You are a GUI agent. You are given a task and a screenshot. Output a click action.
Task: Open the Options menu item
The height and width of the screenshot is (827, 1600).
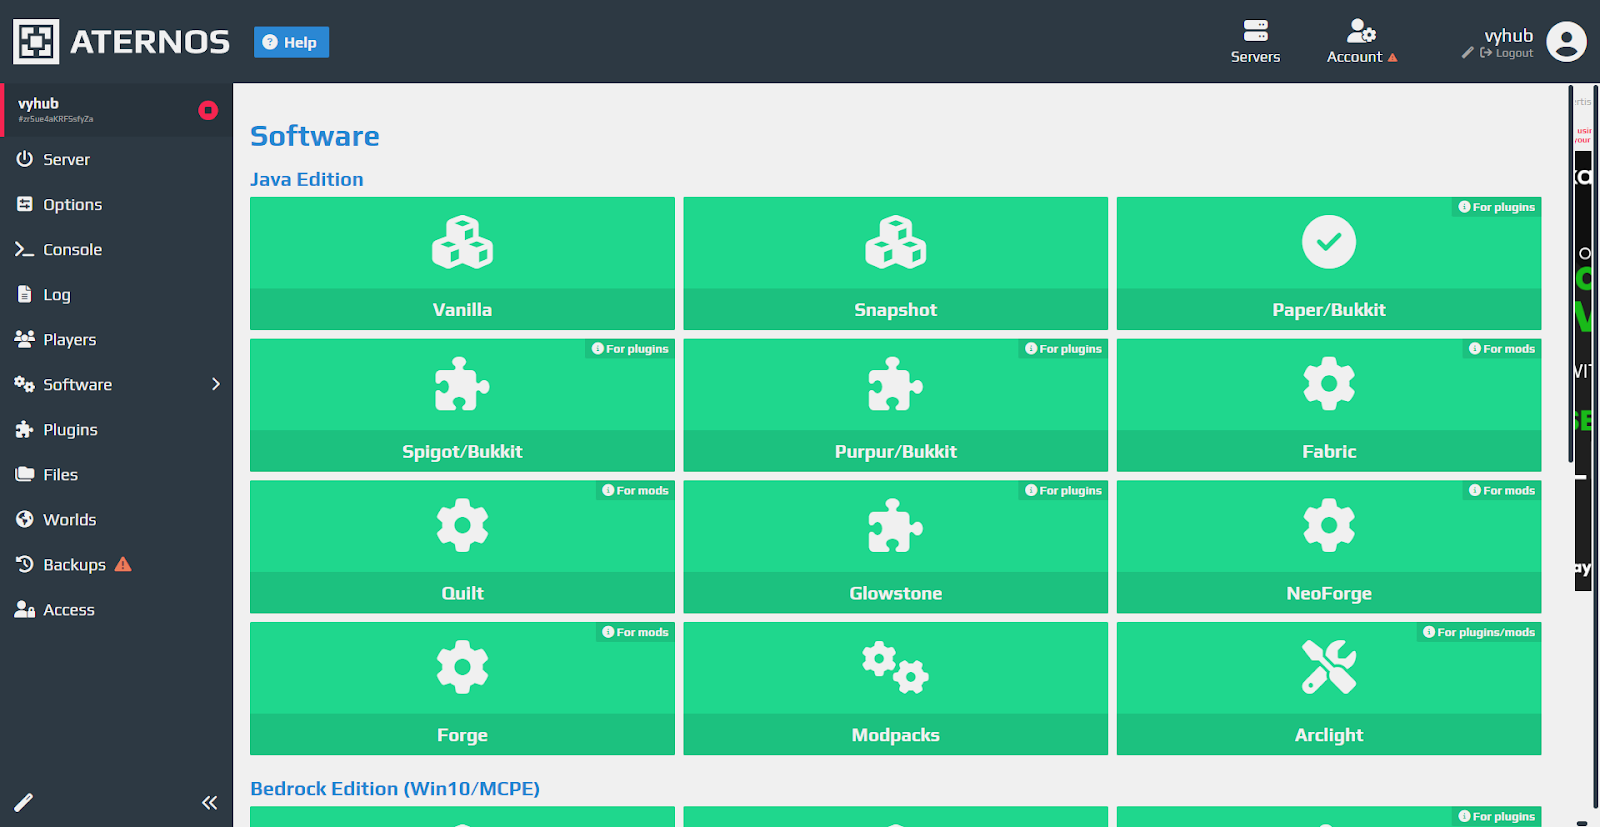click(116, 204)
